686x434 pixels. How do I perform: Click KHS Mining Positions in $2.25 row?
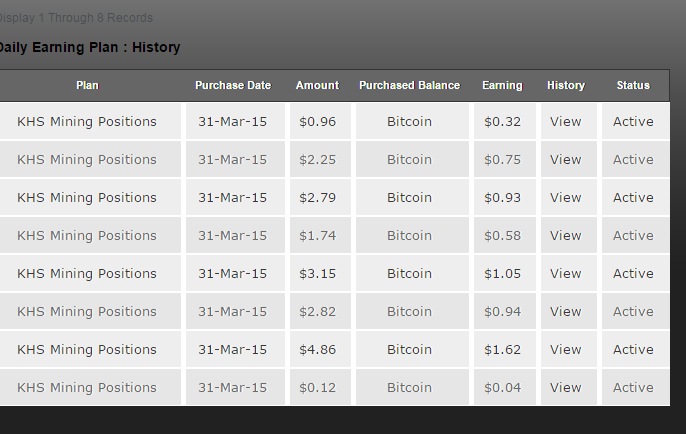(x=87, y=160)
